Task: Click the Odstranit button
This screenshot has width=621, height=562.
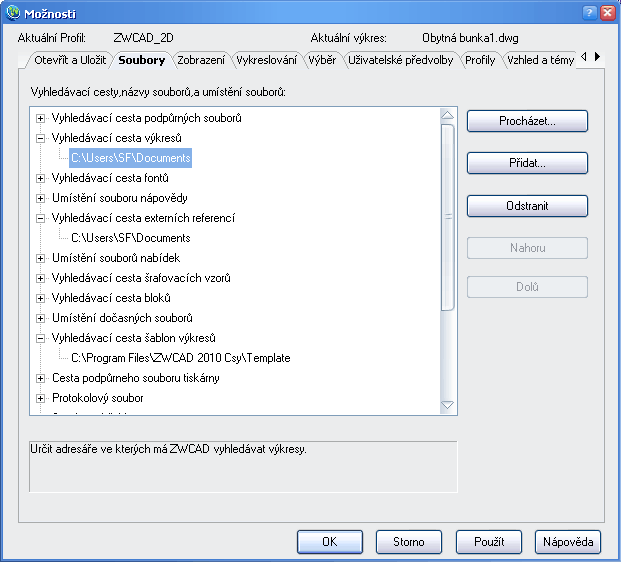Action: coord(527,206)
